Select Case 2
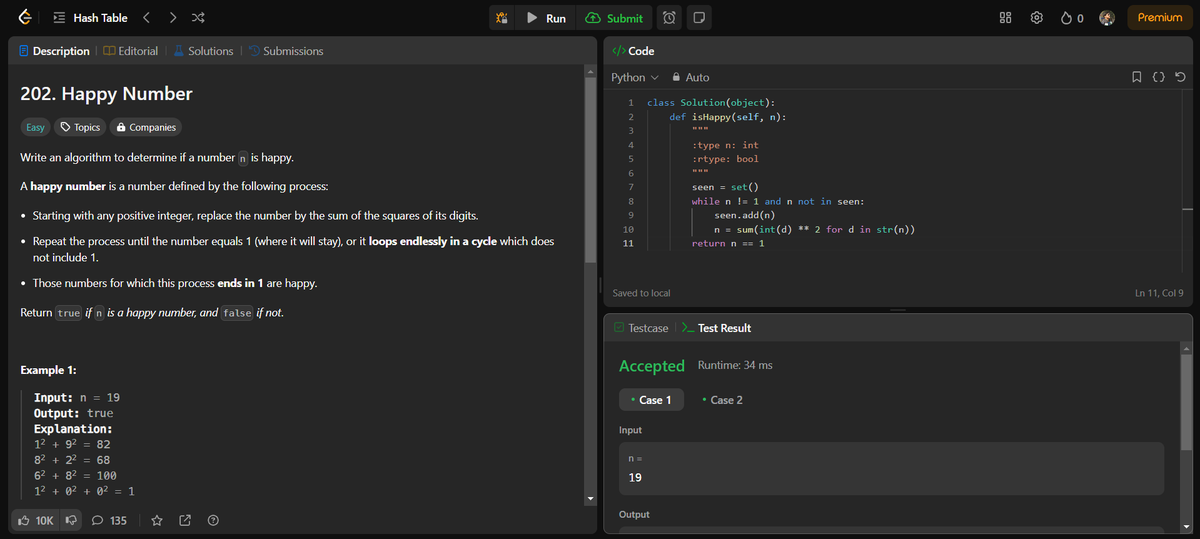Image resolution: width=1200 pixels, height=539 pixels. 721,400
